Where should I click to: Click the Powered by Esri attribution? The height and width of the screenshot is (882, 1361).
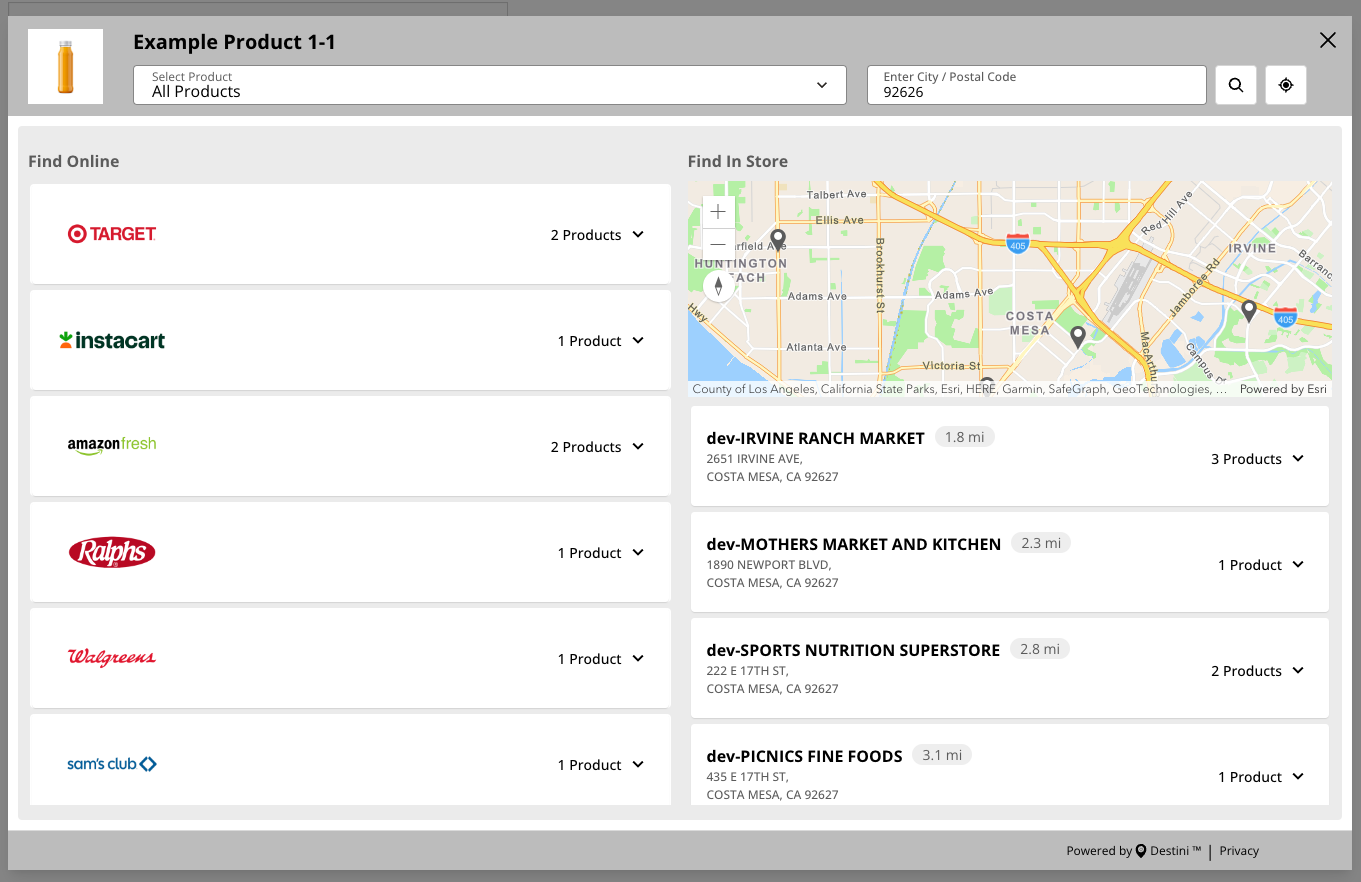1283,389
